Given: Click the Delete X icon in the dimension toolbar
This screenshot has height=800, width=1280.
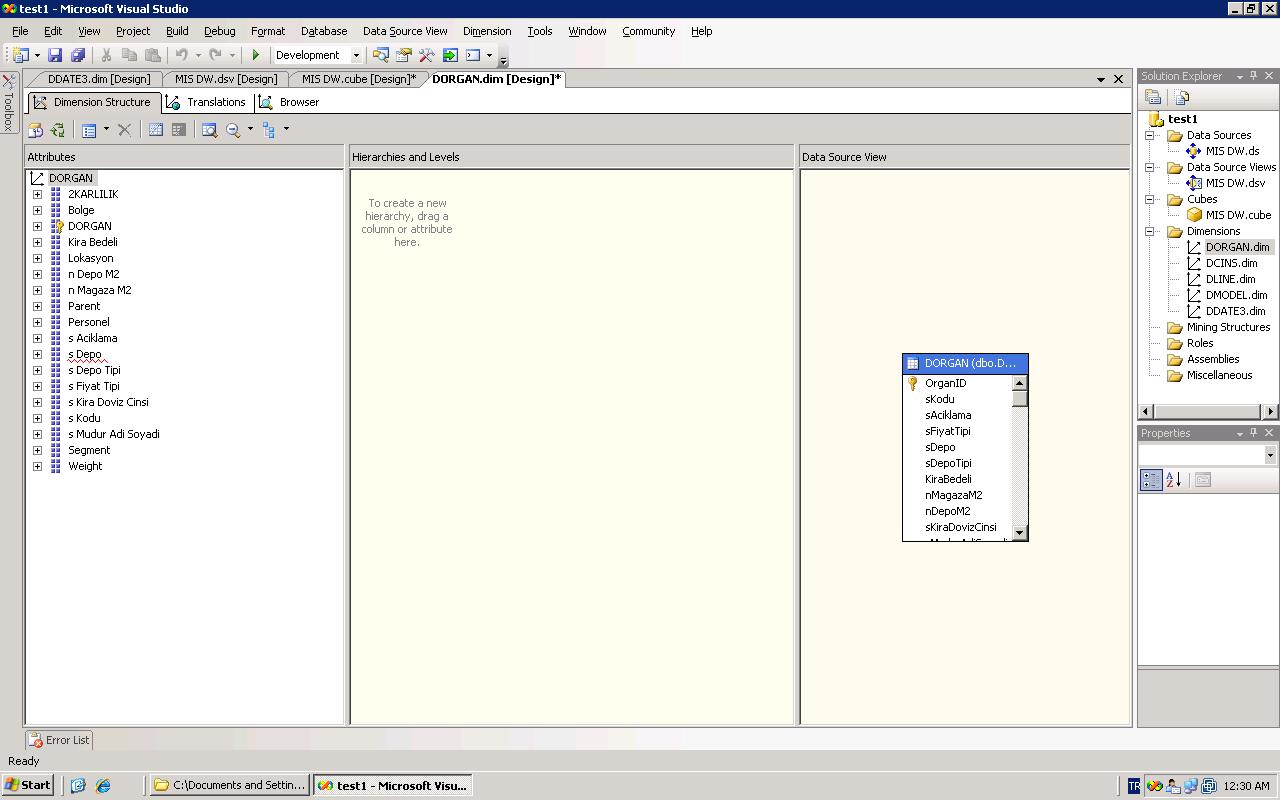Looking at the screenshot, I should 124,129.
